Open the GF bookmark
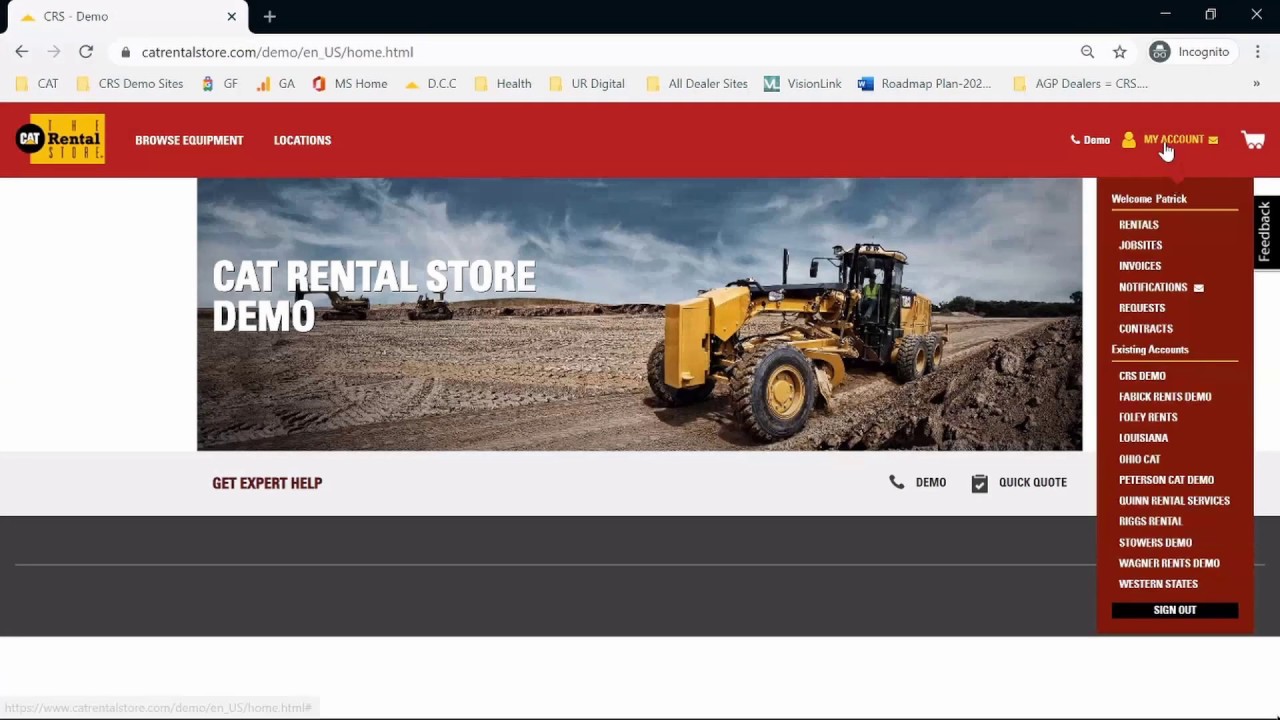Screen dimensions: 1280x720 [x=219, y=84]
